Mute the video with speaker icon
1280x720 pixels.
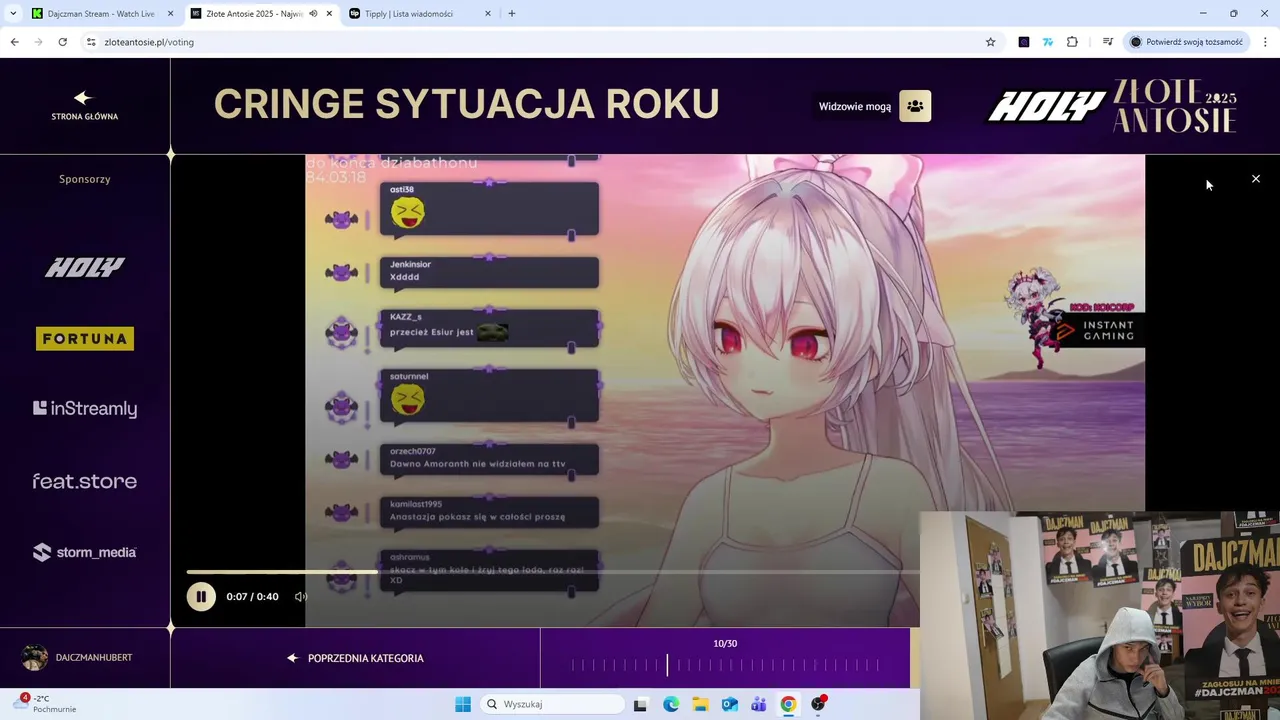(300, 597)
